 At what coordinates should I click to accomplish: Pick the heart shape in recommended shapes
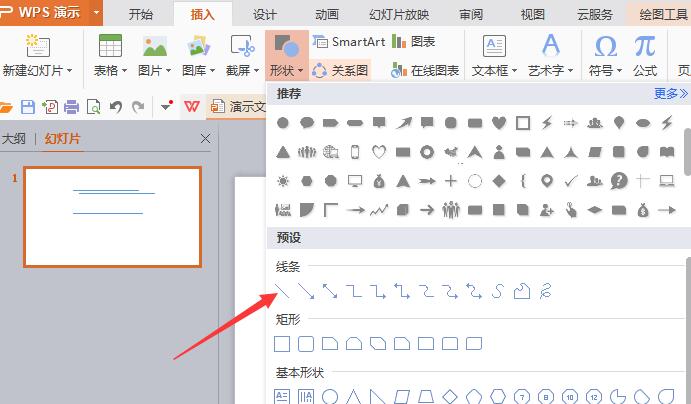[x=499, y=122]
